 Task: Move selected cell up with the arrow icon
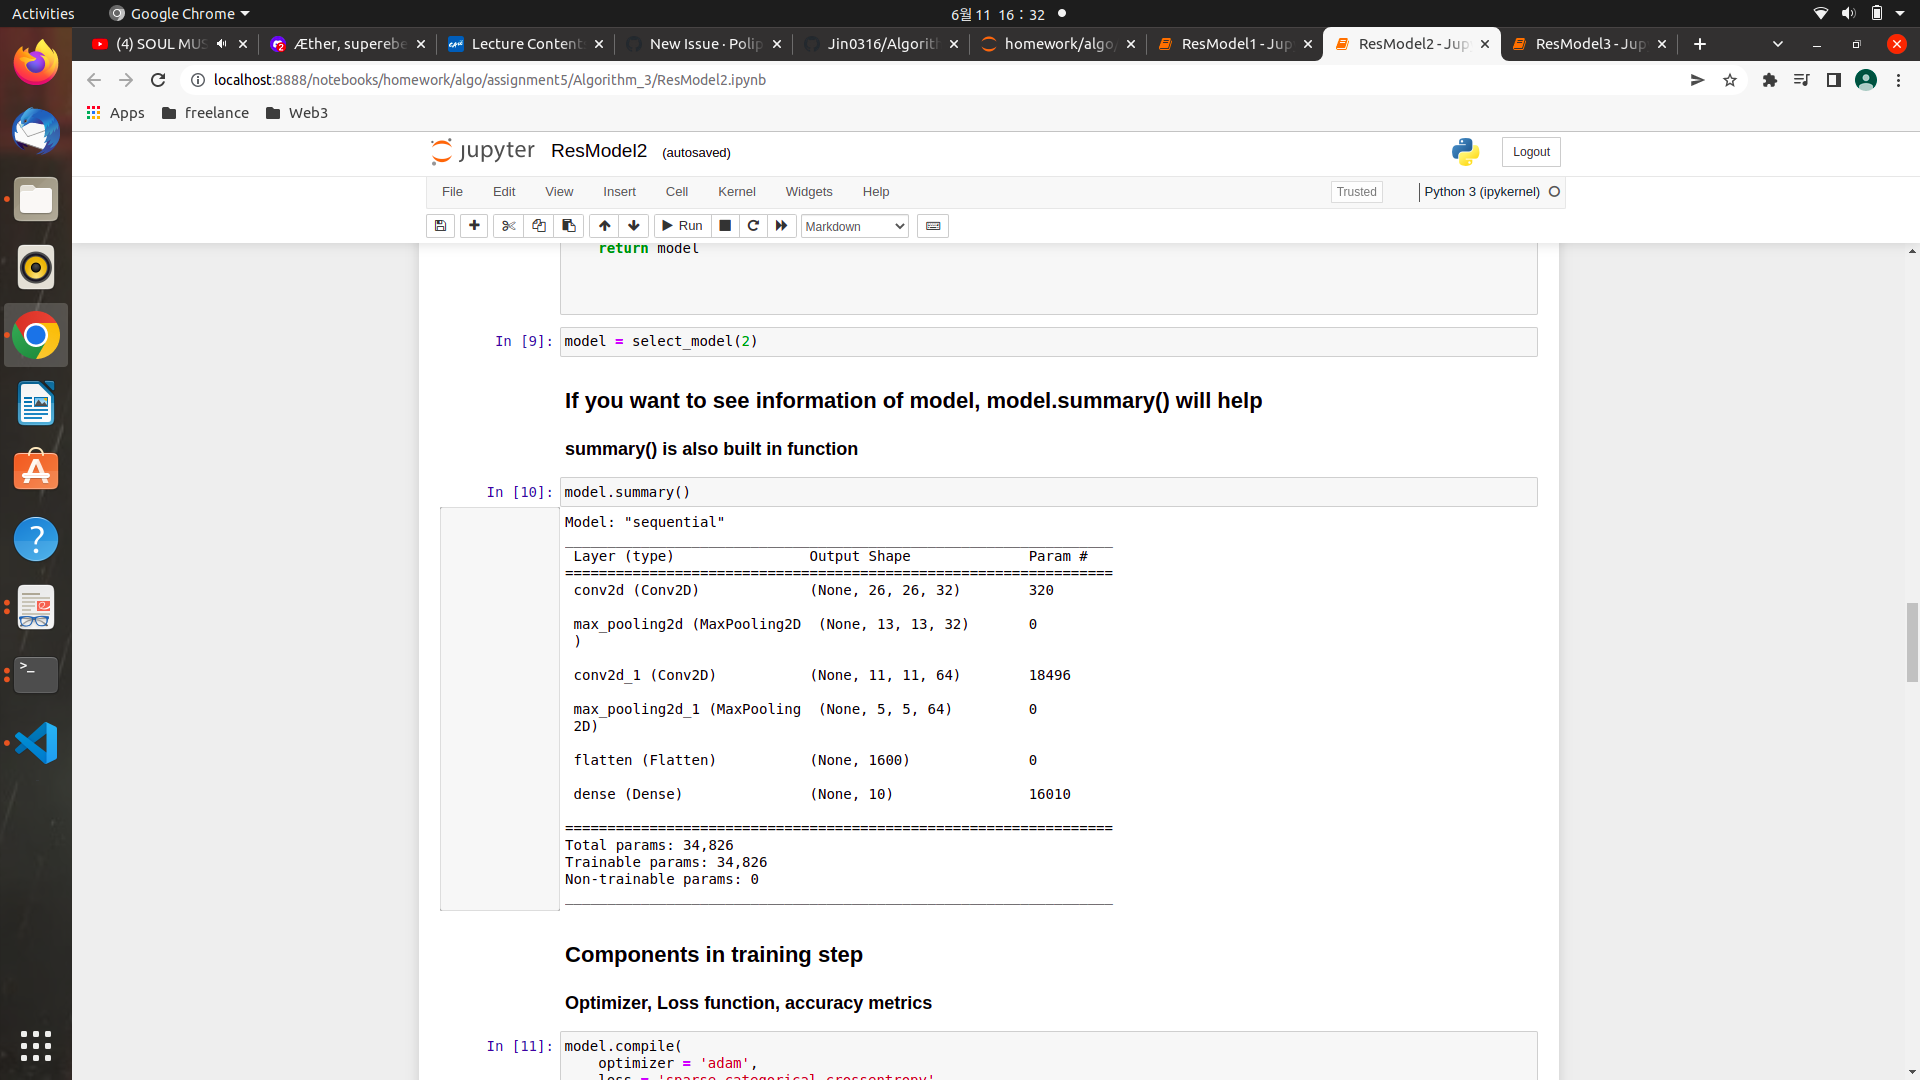pyautogui.click(x=604, y=226)
